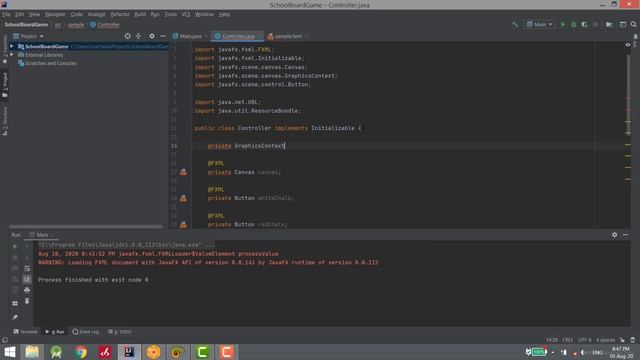Open the File menu
Screen dimensions: 640x360
point(6,14)
